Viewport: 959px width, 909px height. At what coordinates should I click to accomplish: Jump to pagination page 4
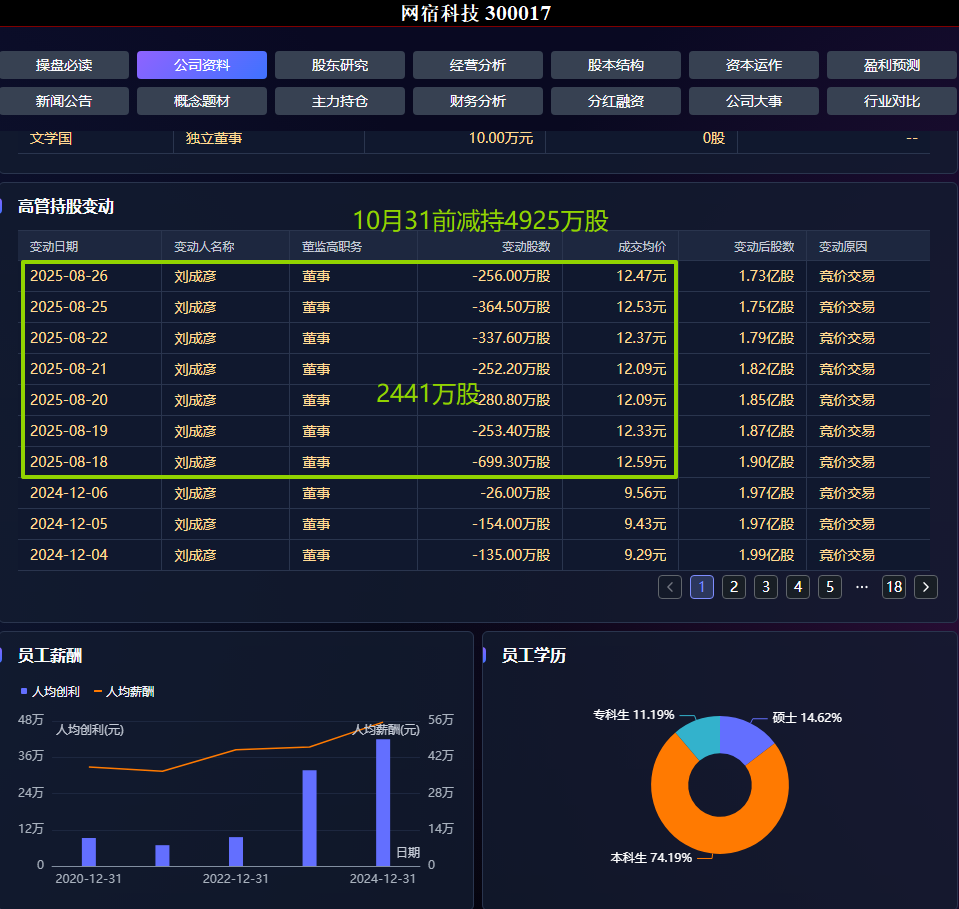point(798,587)
